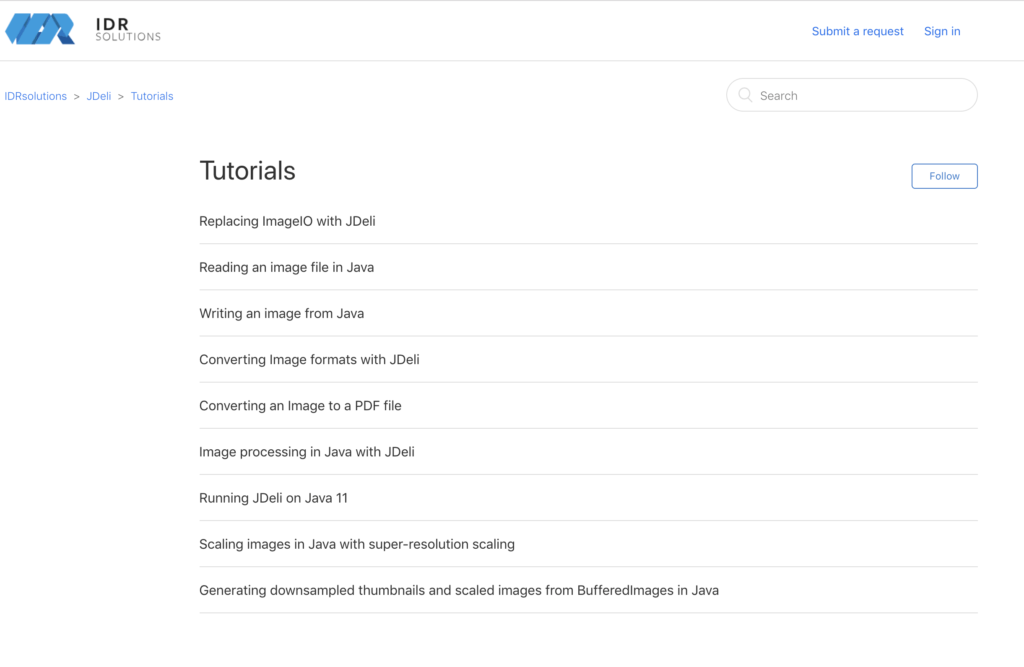Open Converting Image formats with JDeli
The height and width of the screenshot is (667, 1024).
pos(309,359)
